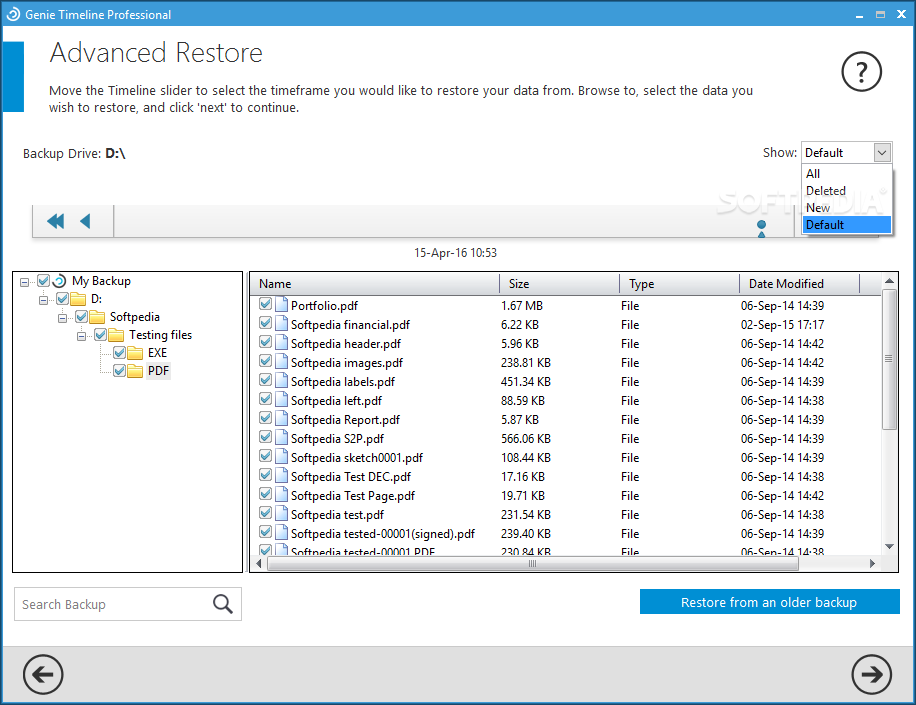916x705 pixels.
Task: Step back one backup with single arrow
Action: pos(85,221)
